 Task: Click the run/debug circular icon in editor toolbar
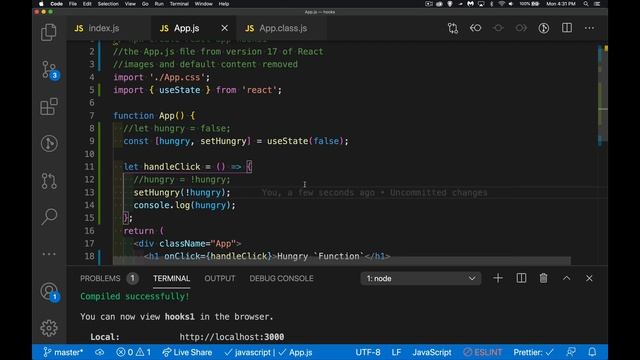tap(544, 28)
